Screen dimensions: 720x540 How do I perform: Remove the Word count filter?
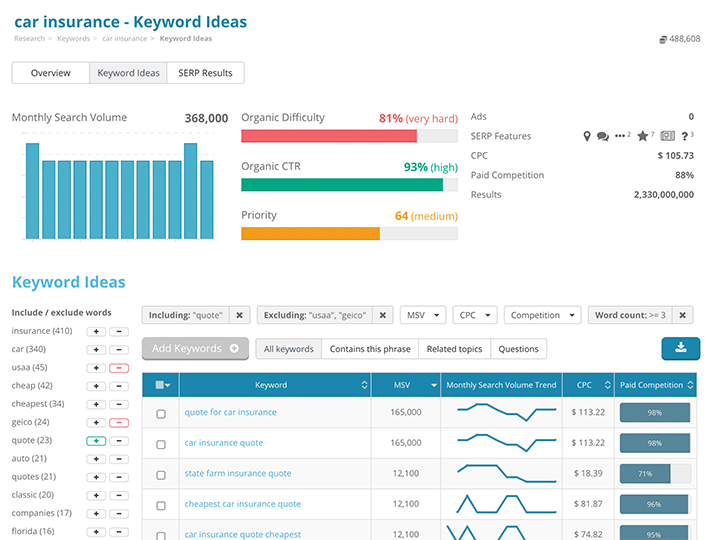point(682,315)
